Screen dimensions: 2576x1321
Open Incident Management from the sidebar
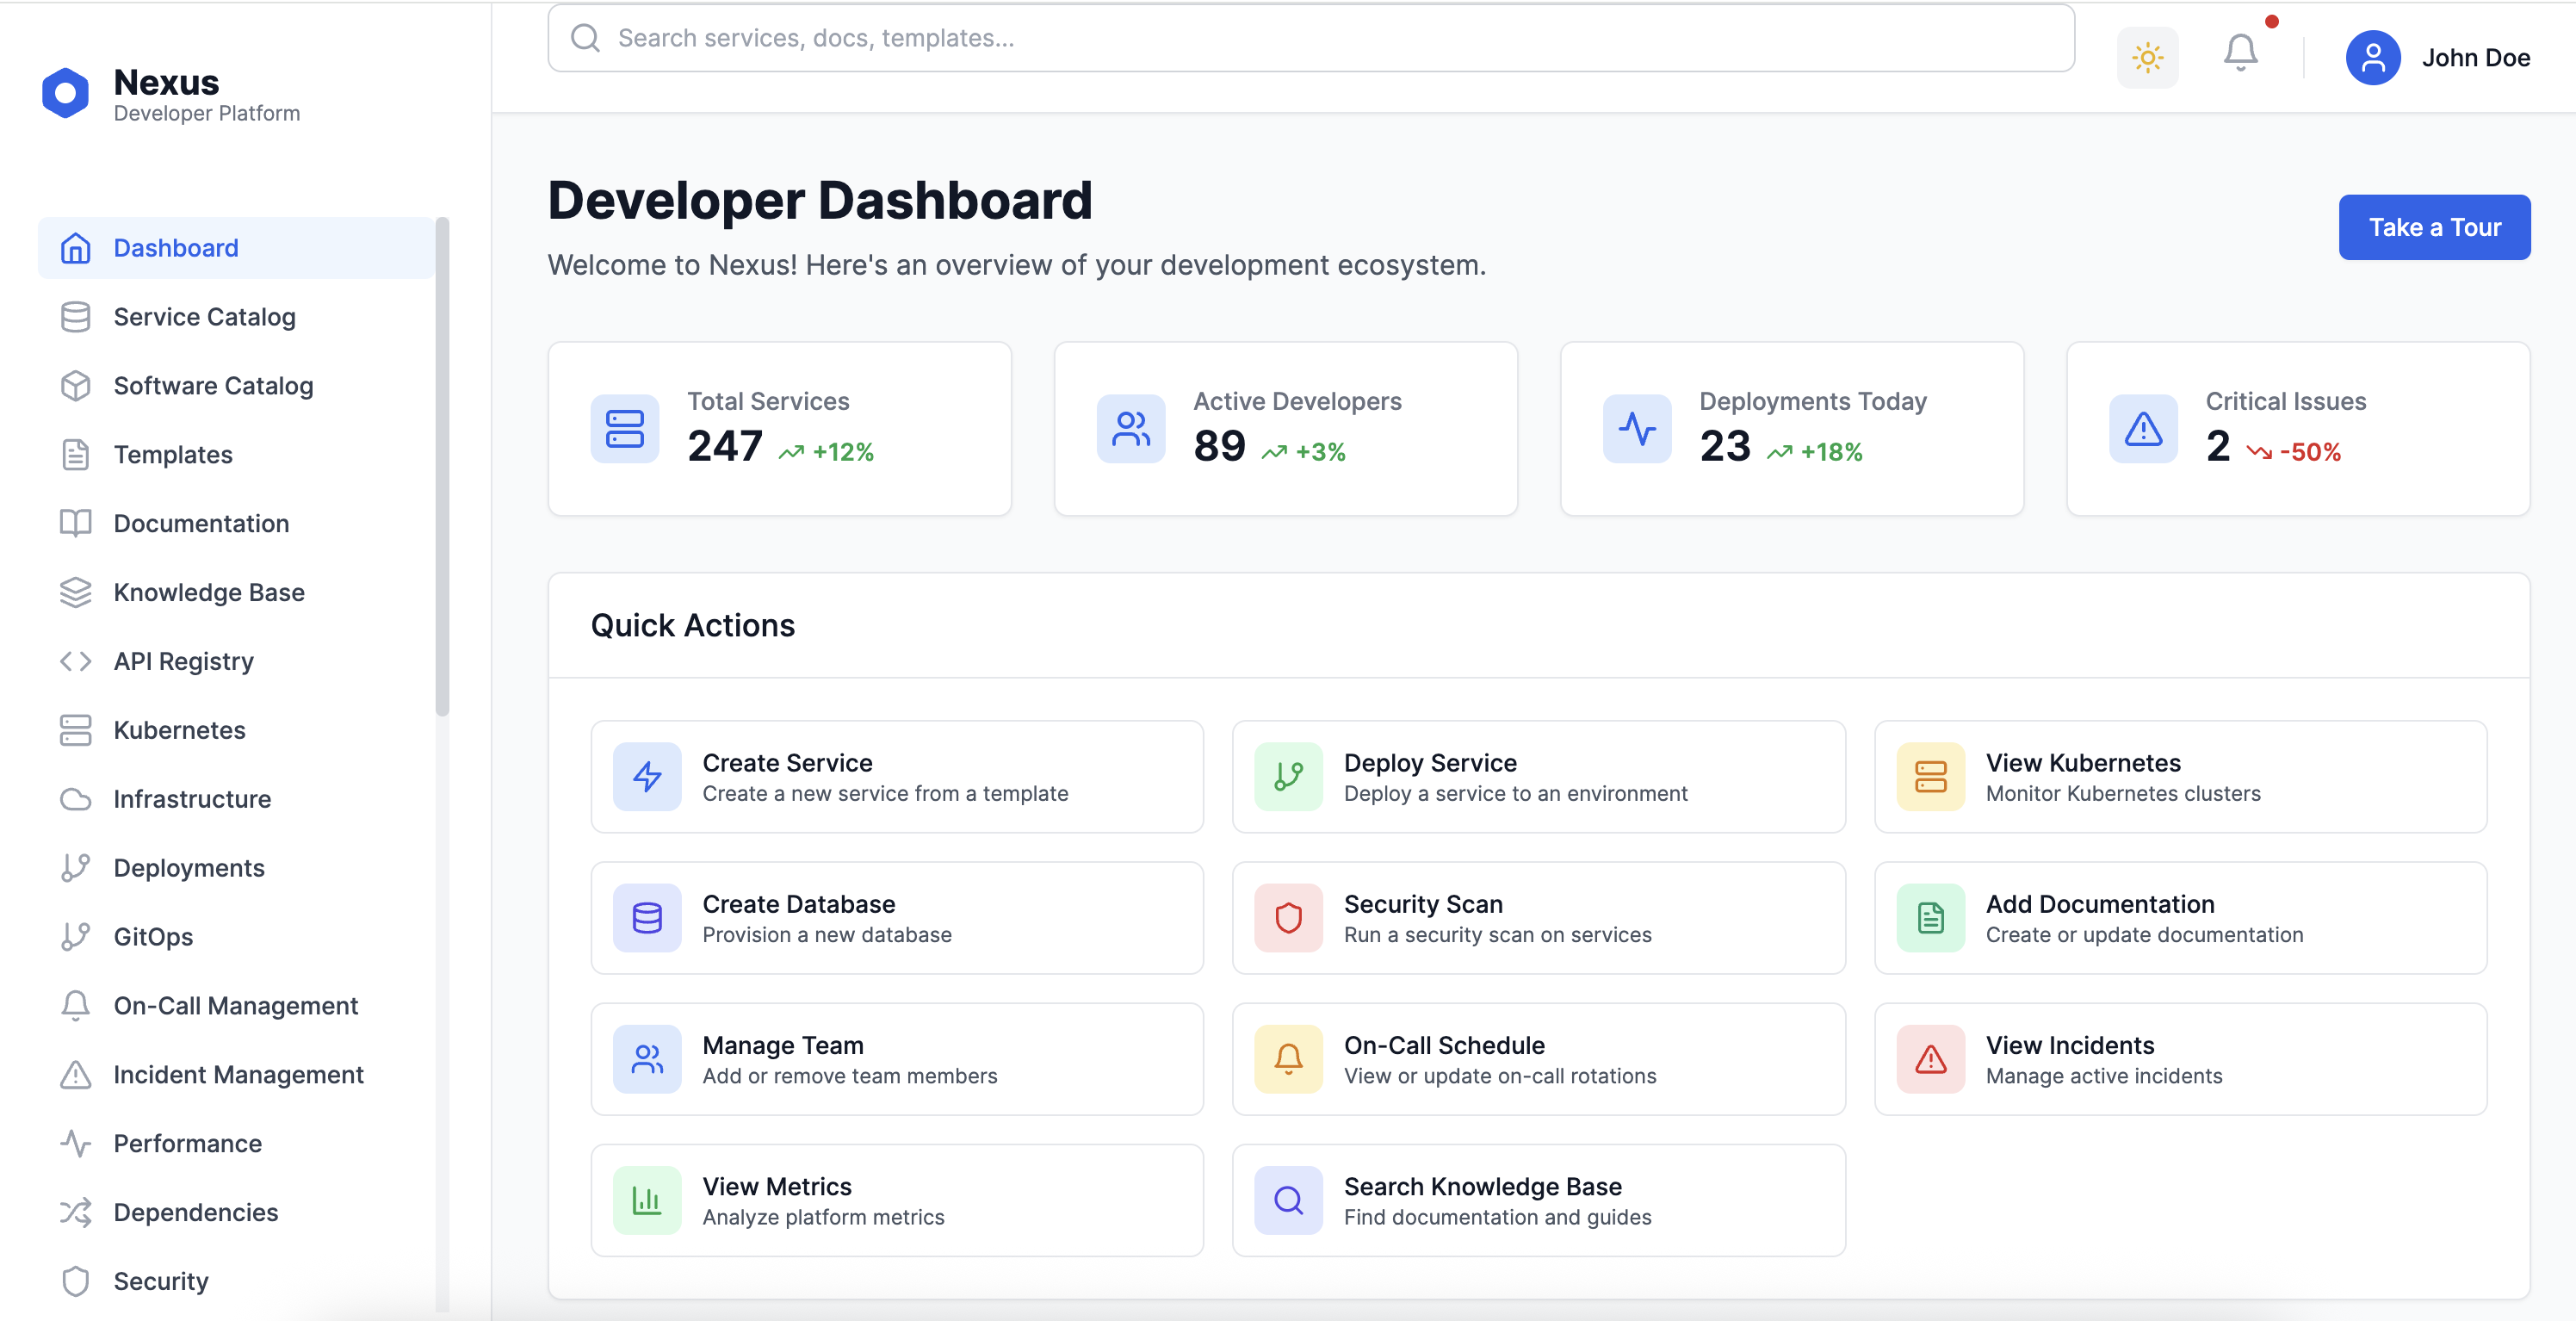tap(238, 1074)
